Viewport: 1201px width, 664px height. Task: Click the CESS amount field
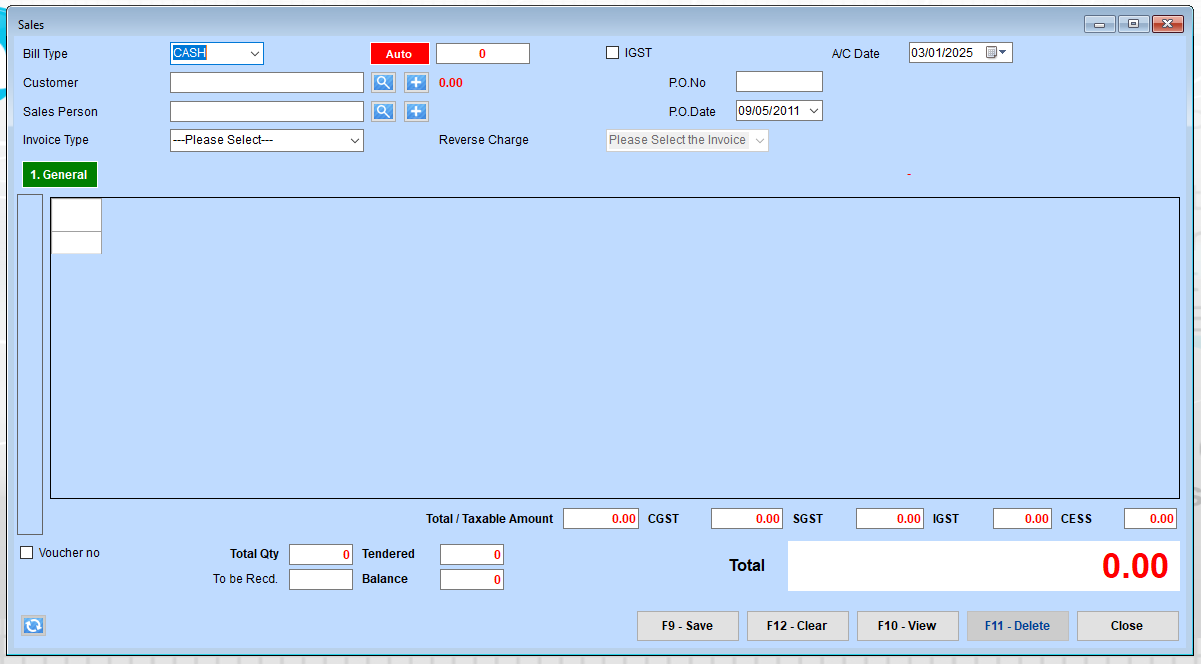[1151, 519]
